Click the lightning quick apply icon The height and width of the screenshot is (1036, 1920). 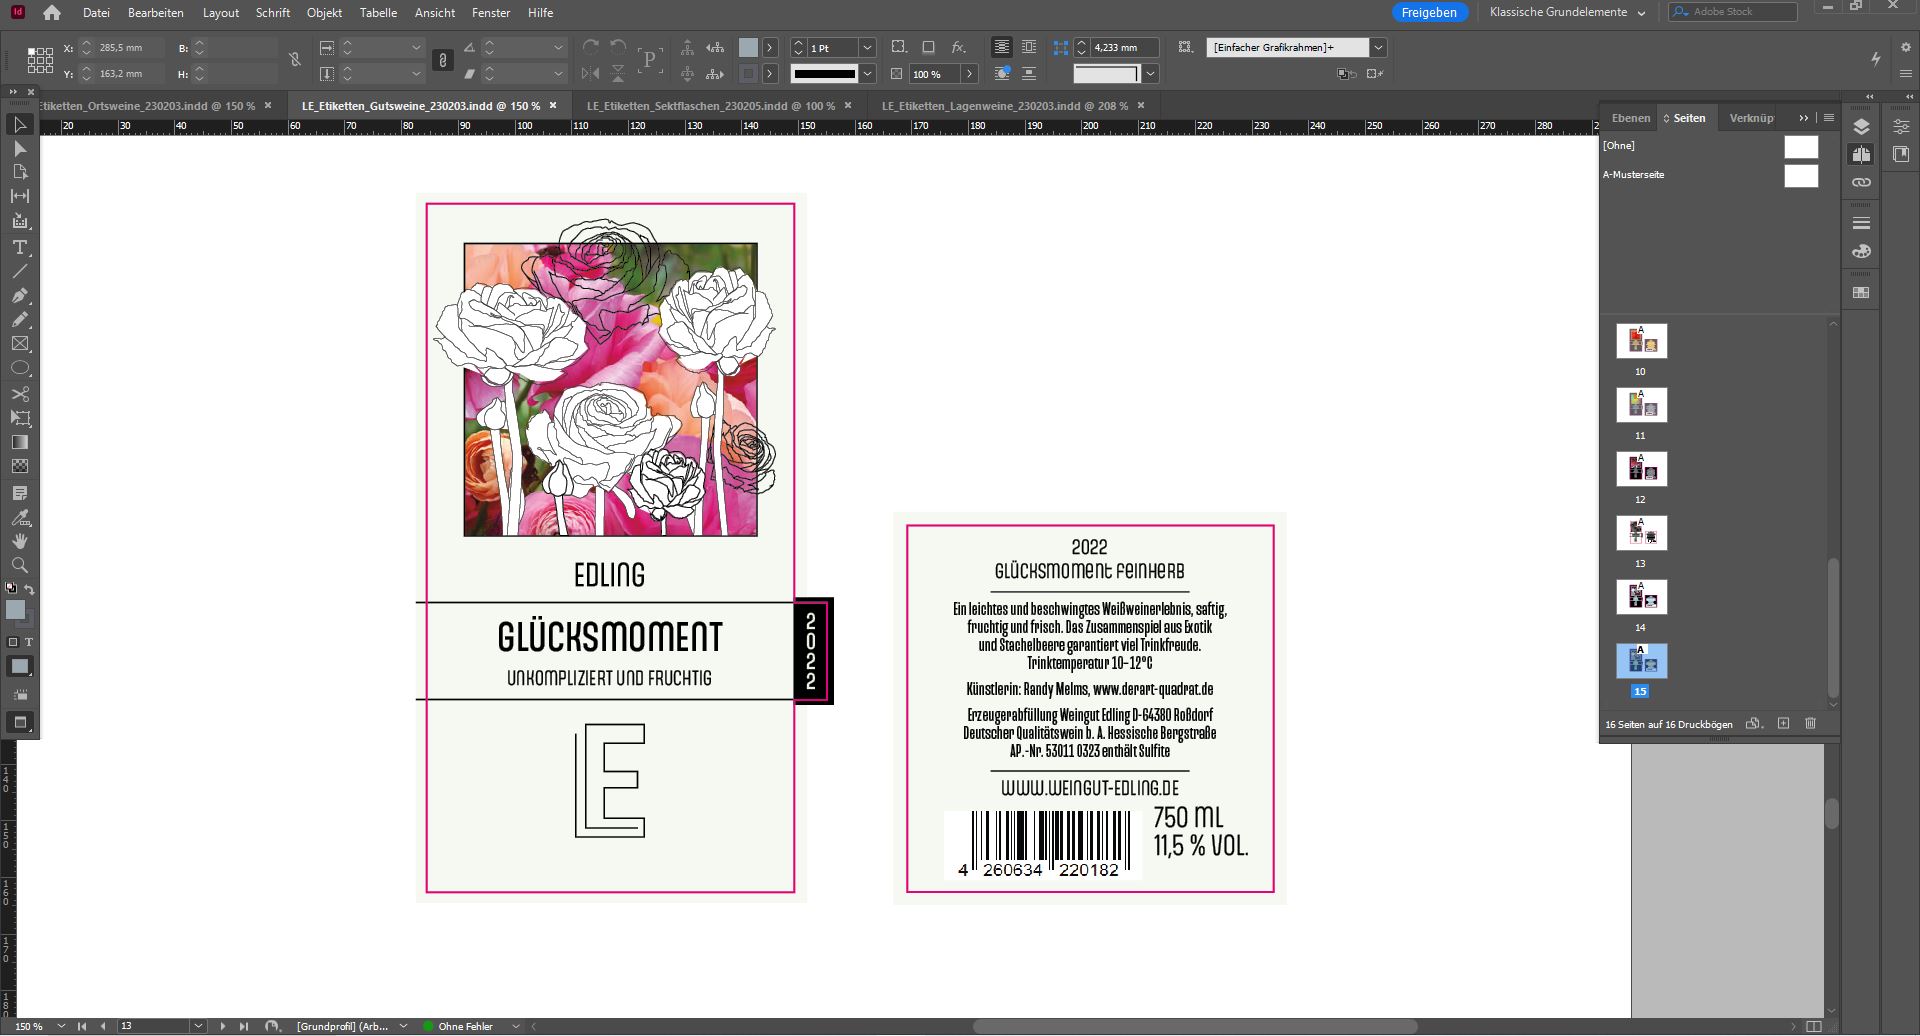(1876, 59)
